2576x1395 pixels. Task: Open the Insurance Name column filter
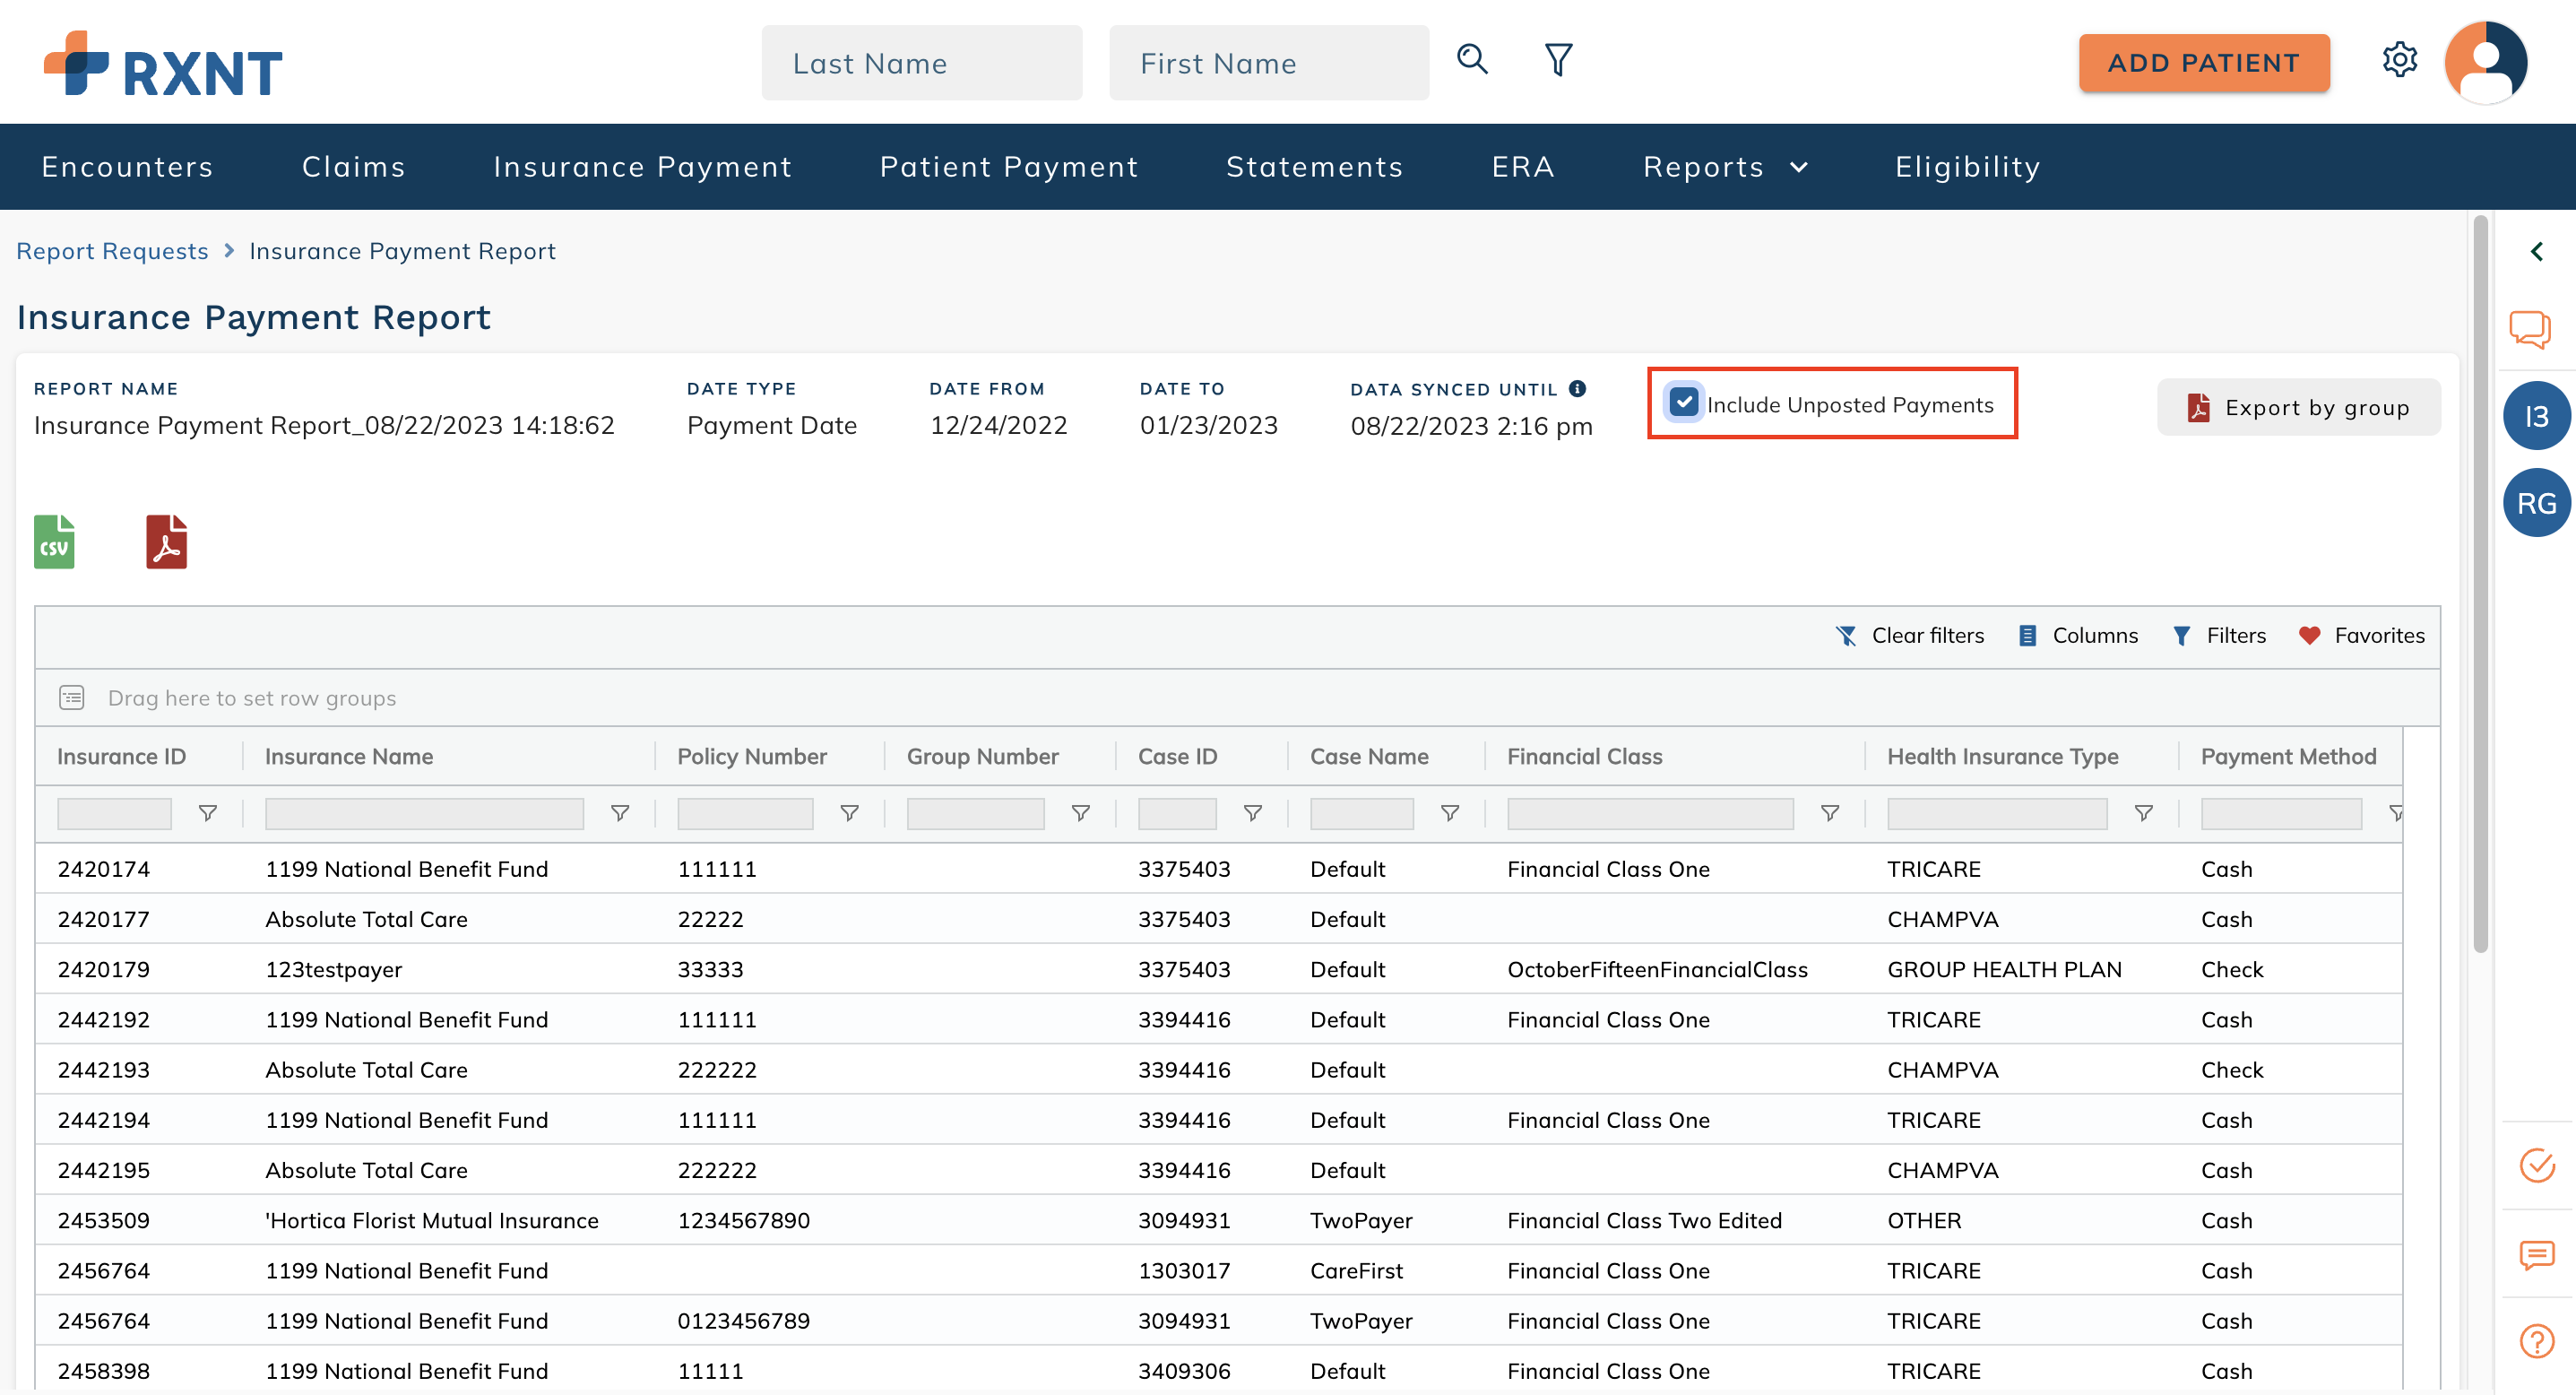coord(620,813)
